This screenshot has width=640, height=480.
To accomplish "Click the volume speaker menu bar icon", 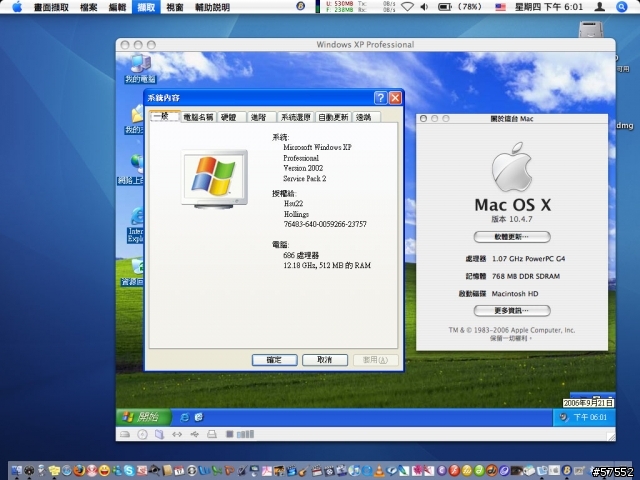I will tap(424, 7).
